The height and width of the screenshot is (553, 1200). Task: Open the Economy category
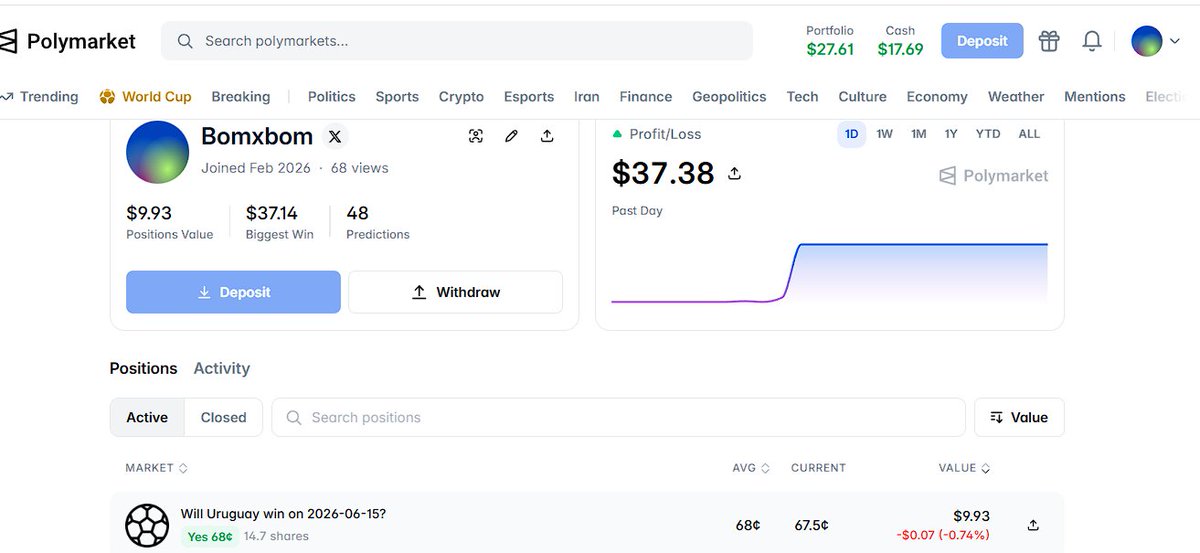(x=937, y=97)
